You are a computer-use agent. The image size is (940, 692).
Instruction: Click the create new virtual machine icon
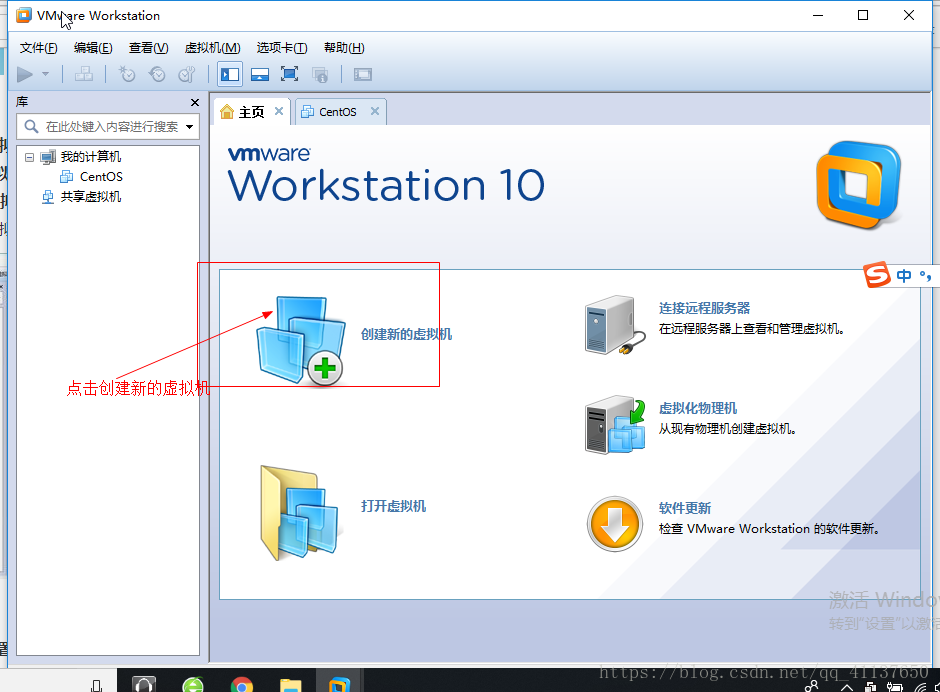point(301,340)
